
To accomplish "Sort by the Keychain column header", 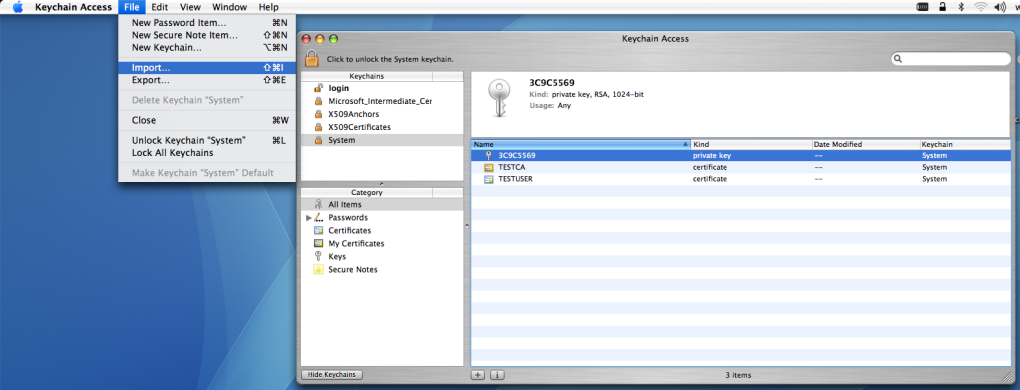I will [965, 144].
